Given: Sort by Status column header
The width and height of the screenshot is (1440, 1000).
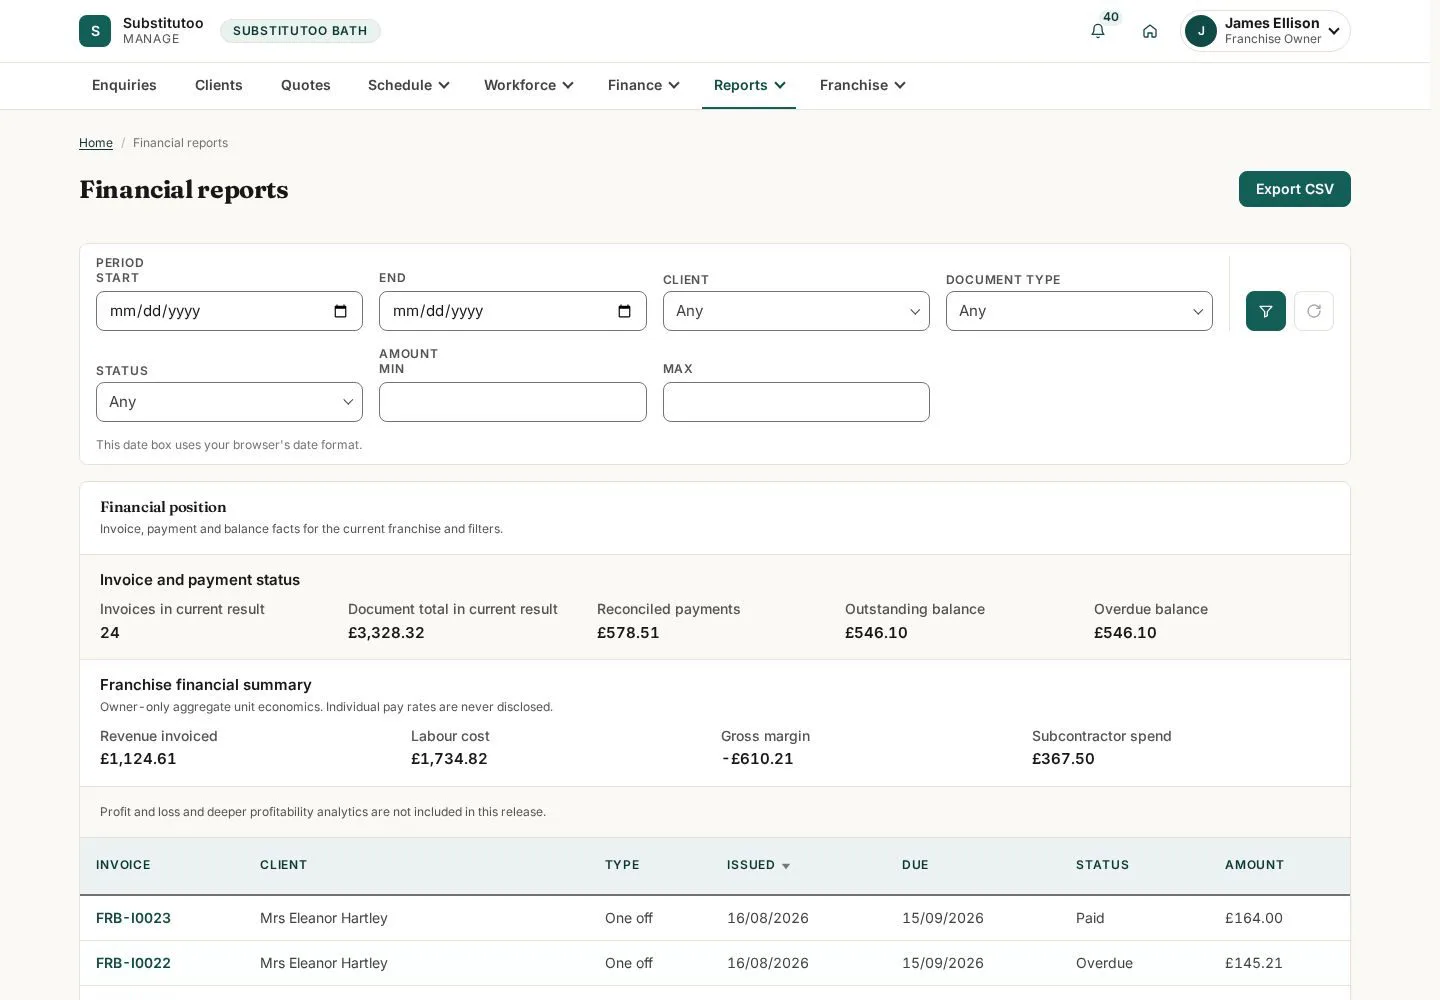Looking at the screenshot, I should point(1102,865).
